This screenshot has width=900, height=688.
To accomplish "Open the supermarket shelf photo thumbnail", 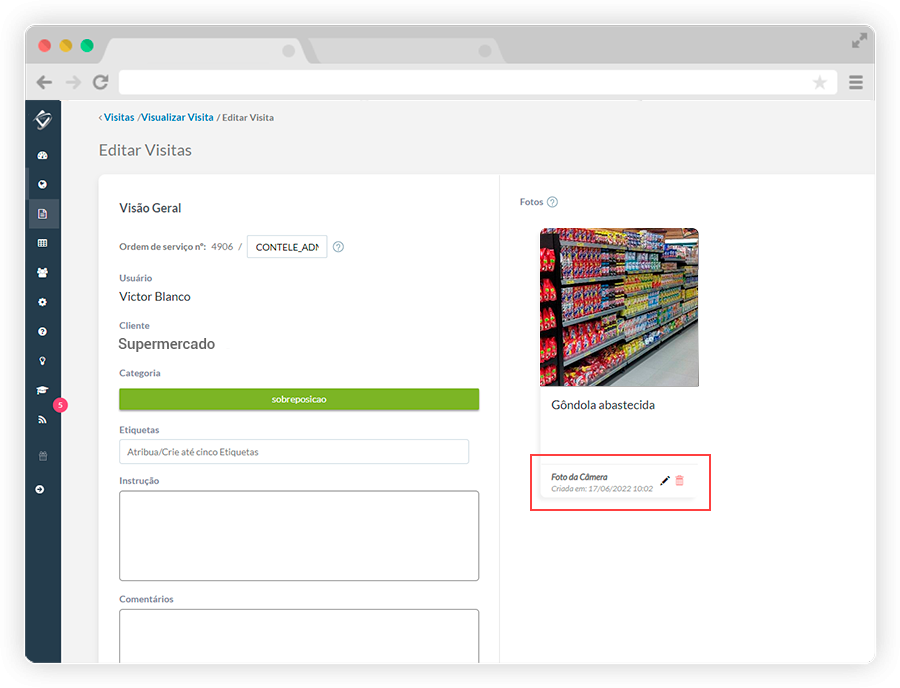I will point(619,307).
